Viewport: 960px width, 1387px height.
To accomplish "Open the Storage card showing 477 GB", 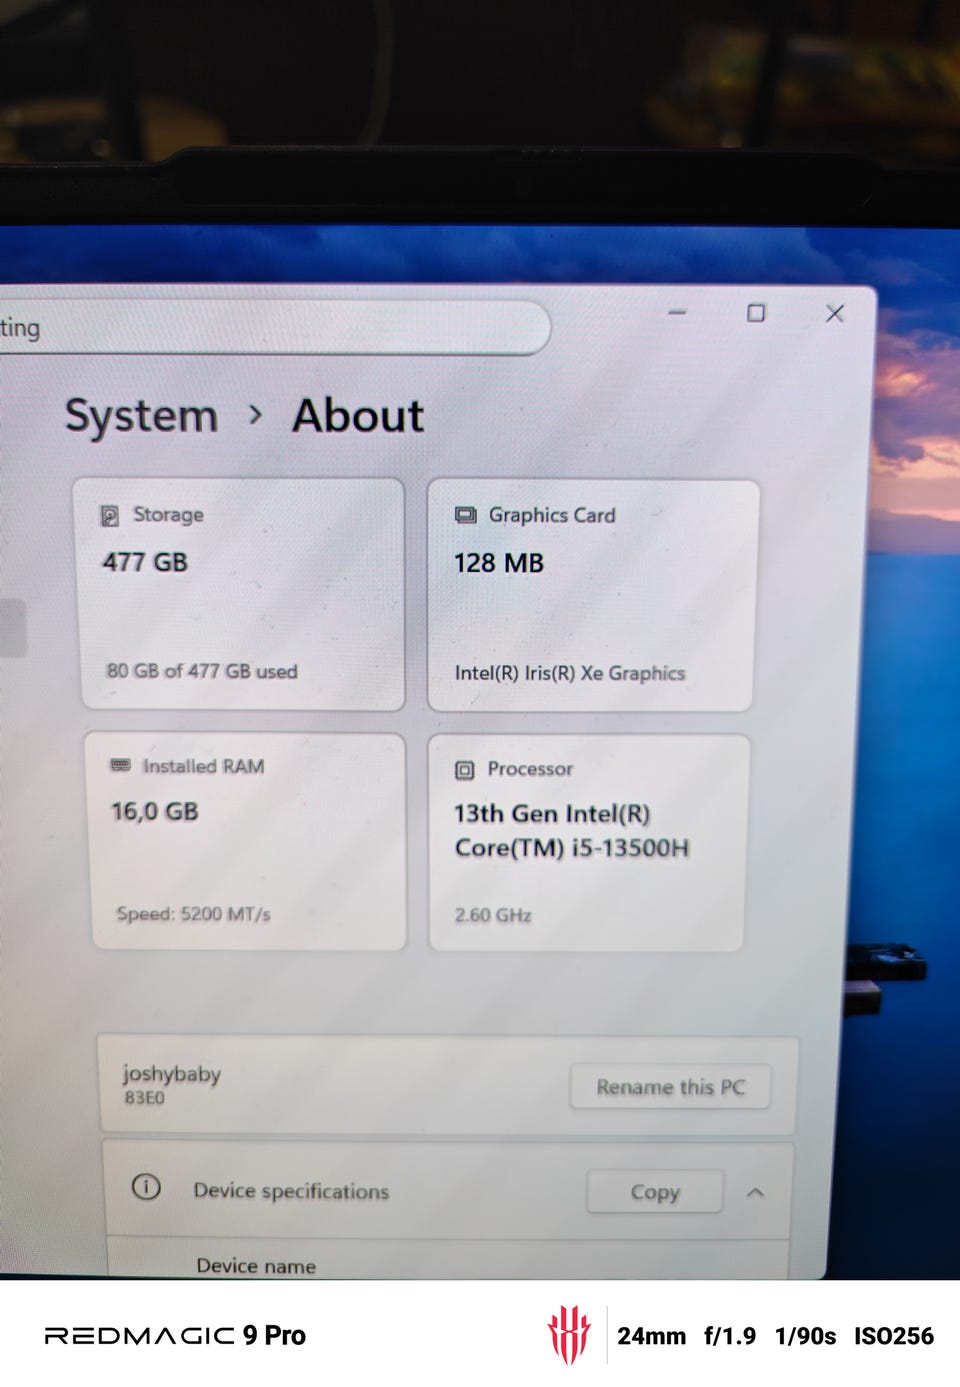I will click(241, 594).
